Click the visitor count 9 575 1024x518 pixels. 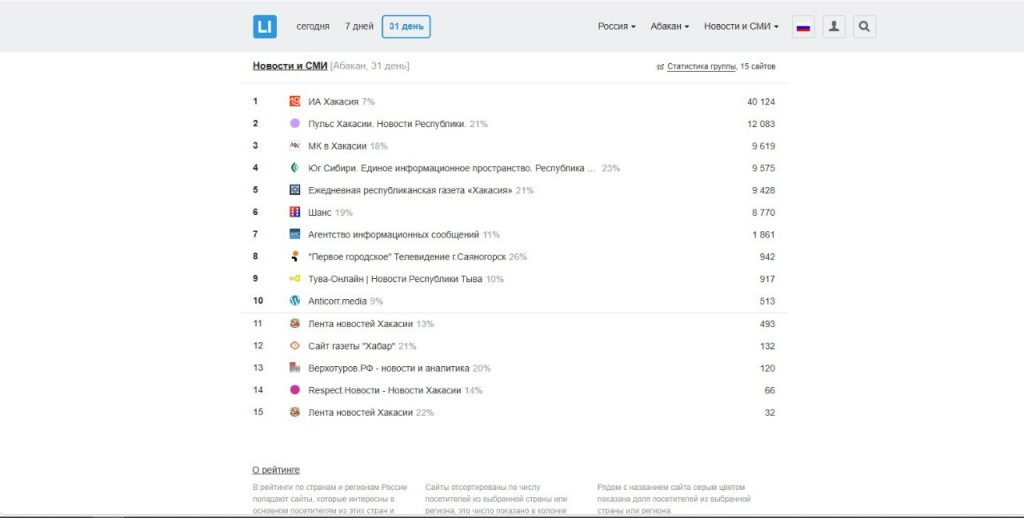(x=763, y=169)
